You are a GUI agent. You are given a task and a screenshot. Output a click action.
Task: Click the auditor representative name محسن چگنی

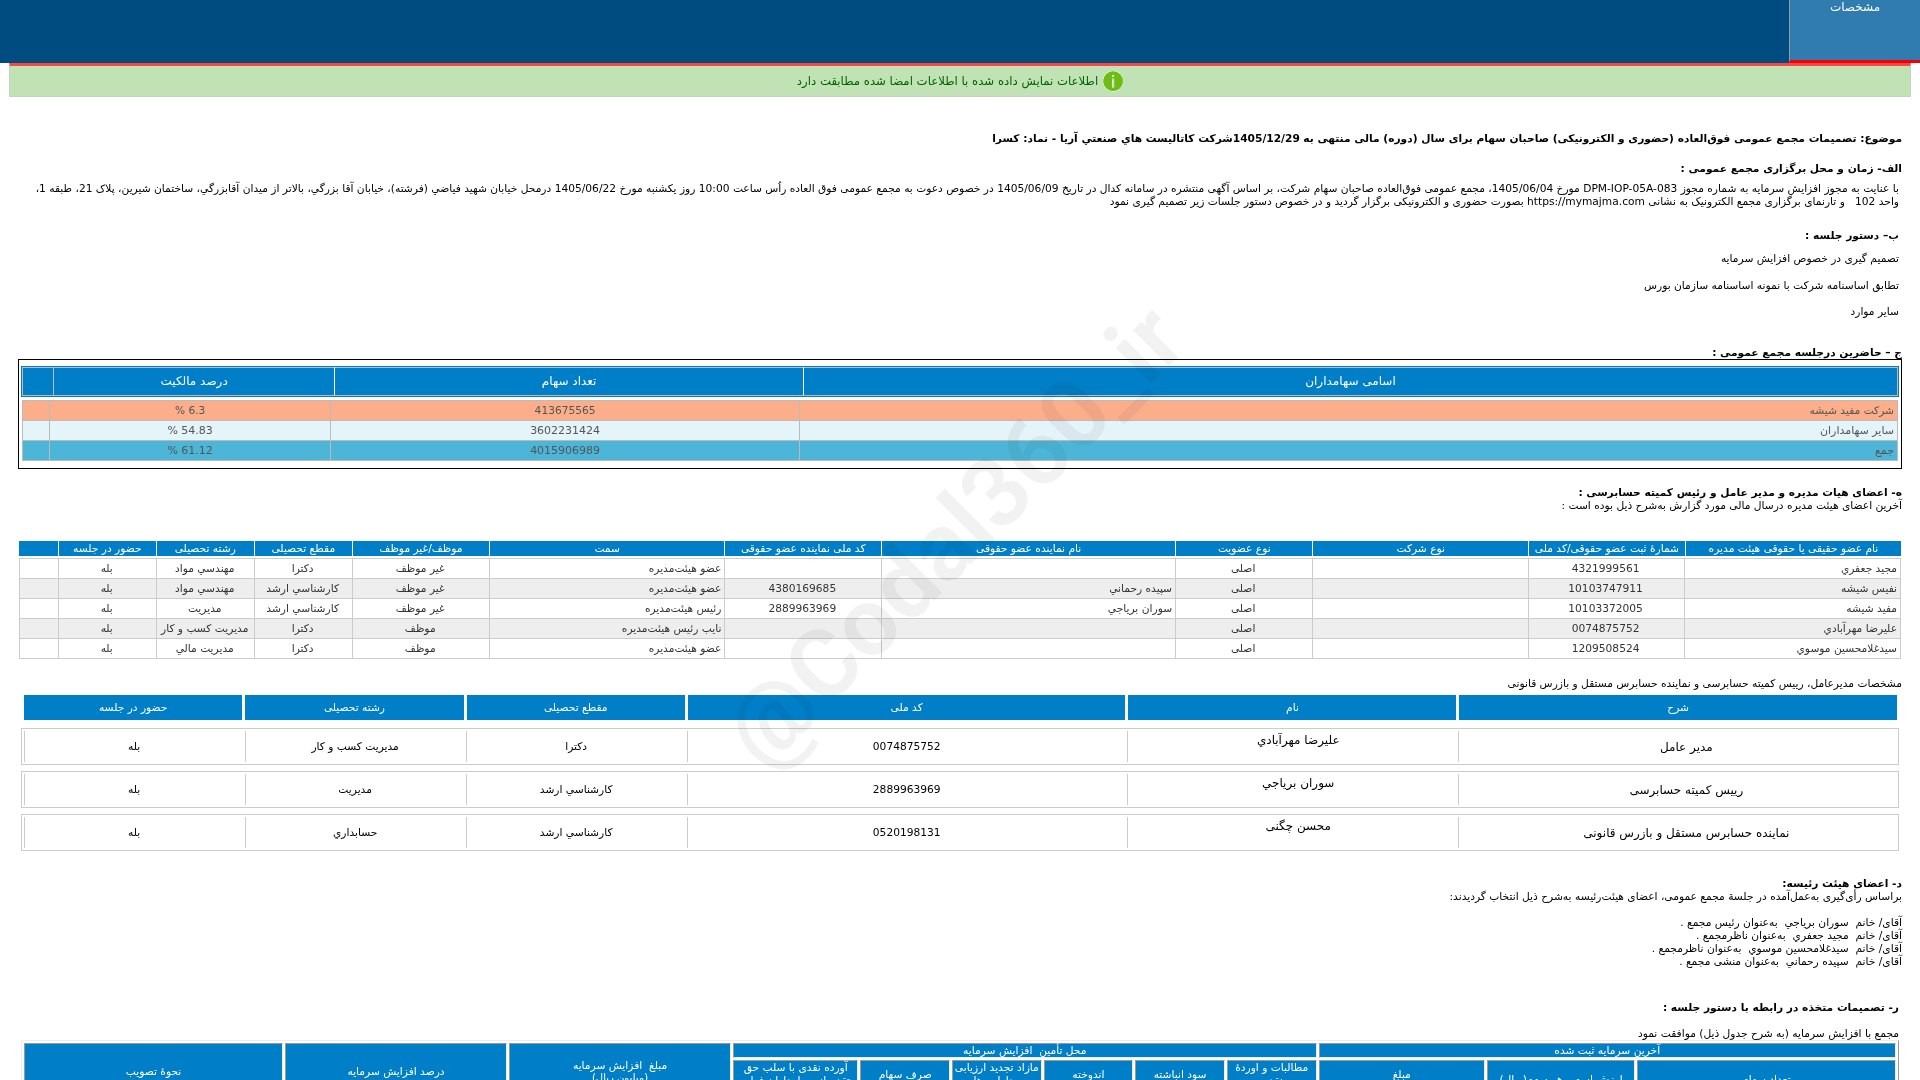click(1297, 827)
